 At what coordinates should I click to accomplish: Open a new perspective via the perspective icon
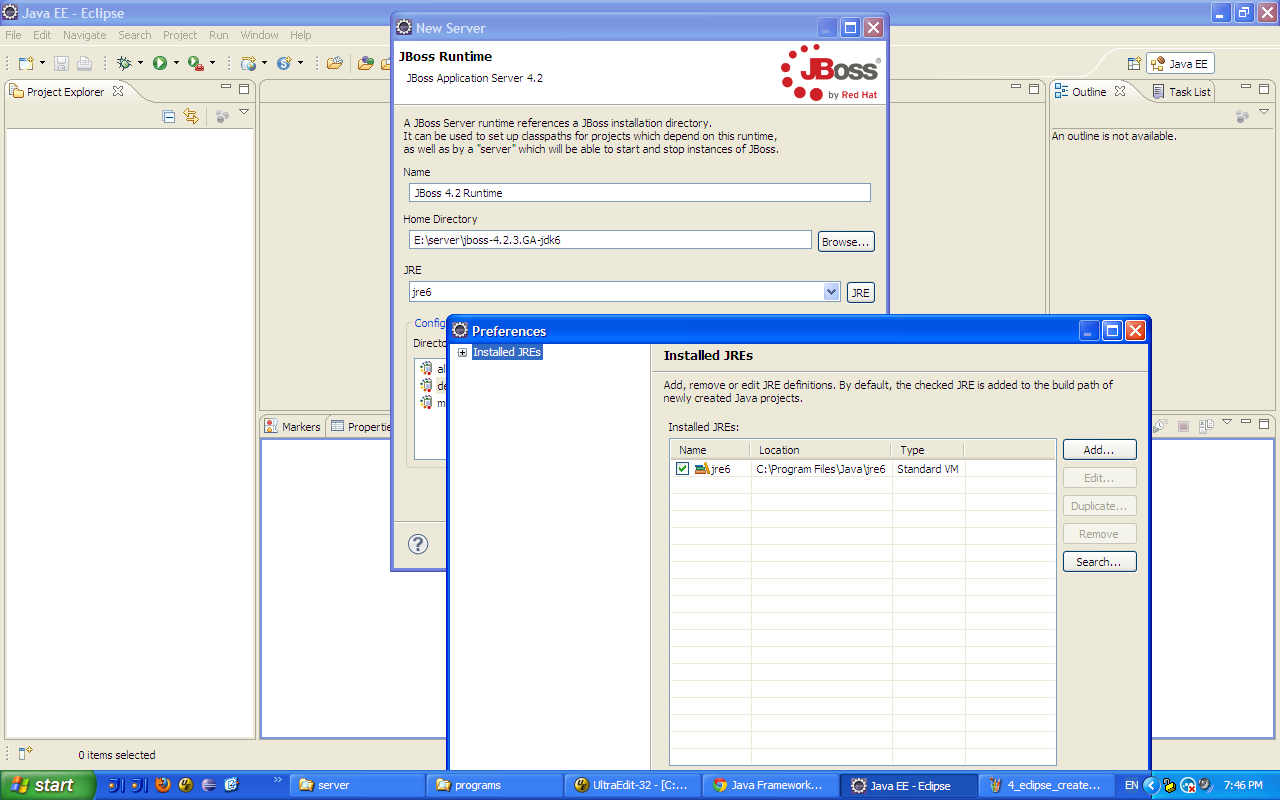tap(1134, 62)
